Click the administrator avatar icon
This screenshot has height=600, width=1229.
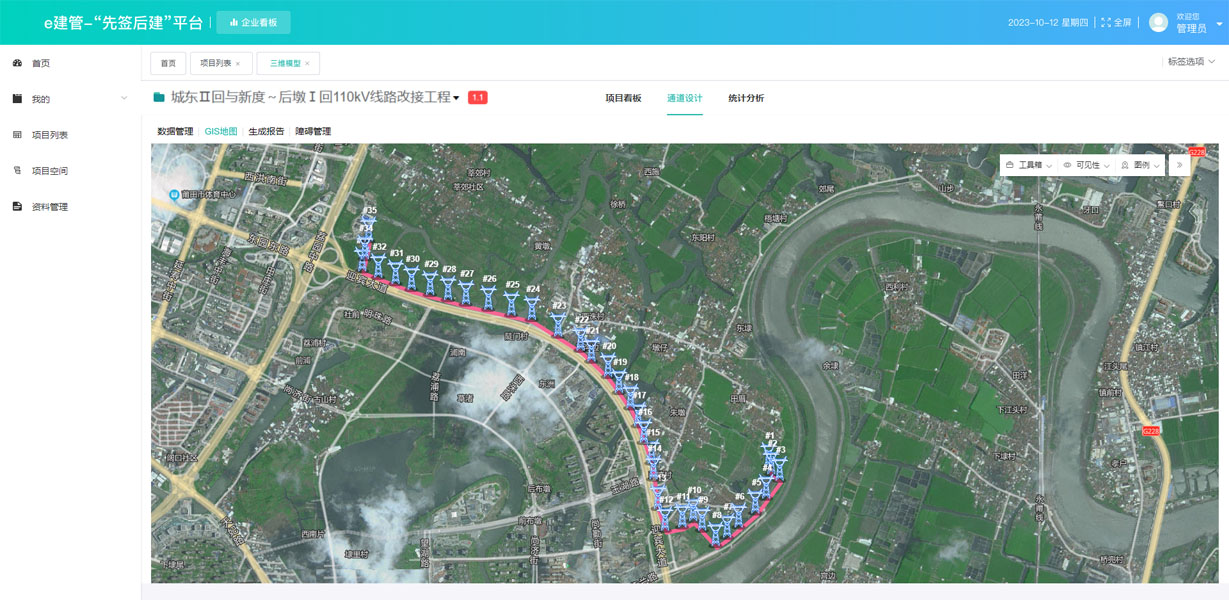click(1158, 22)
